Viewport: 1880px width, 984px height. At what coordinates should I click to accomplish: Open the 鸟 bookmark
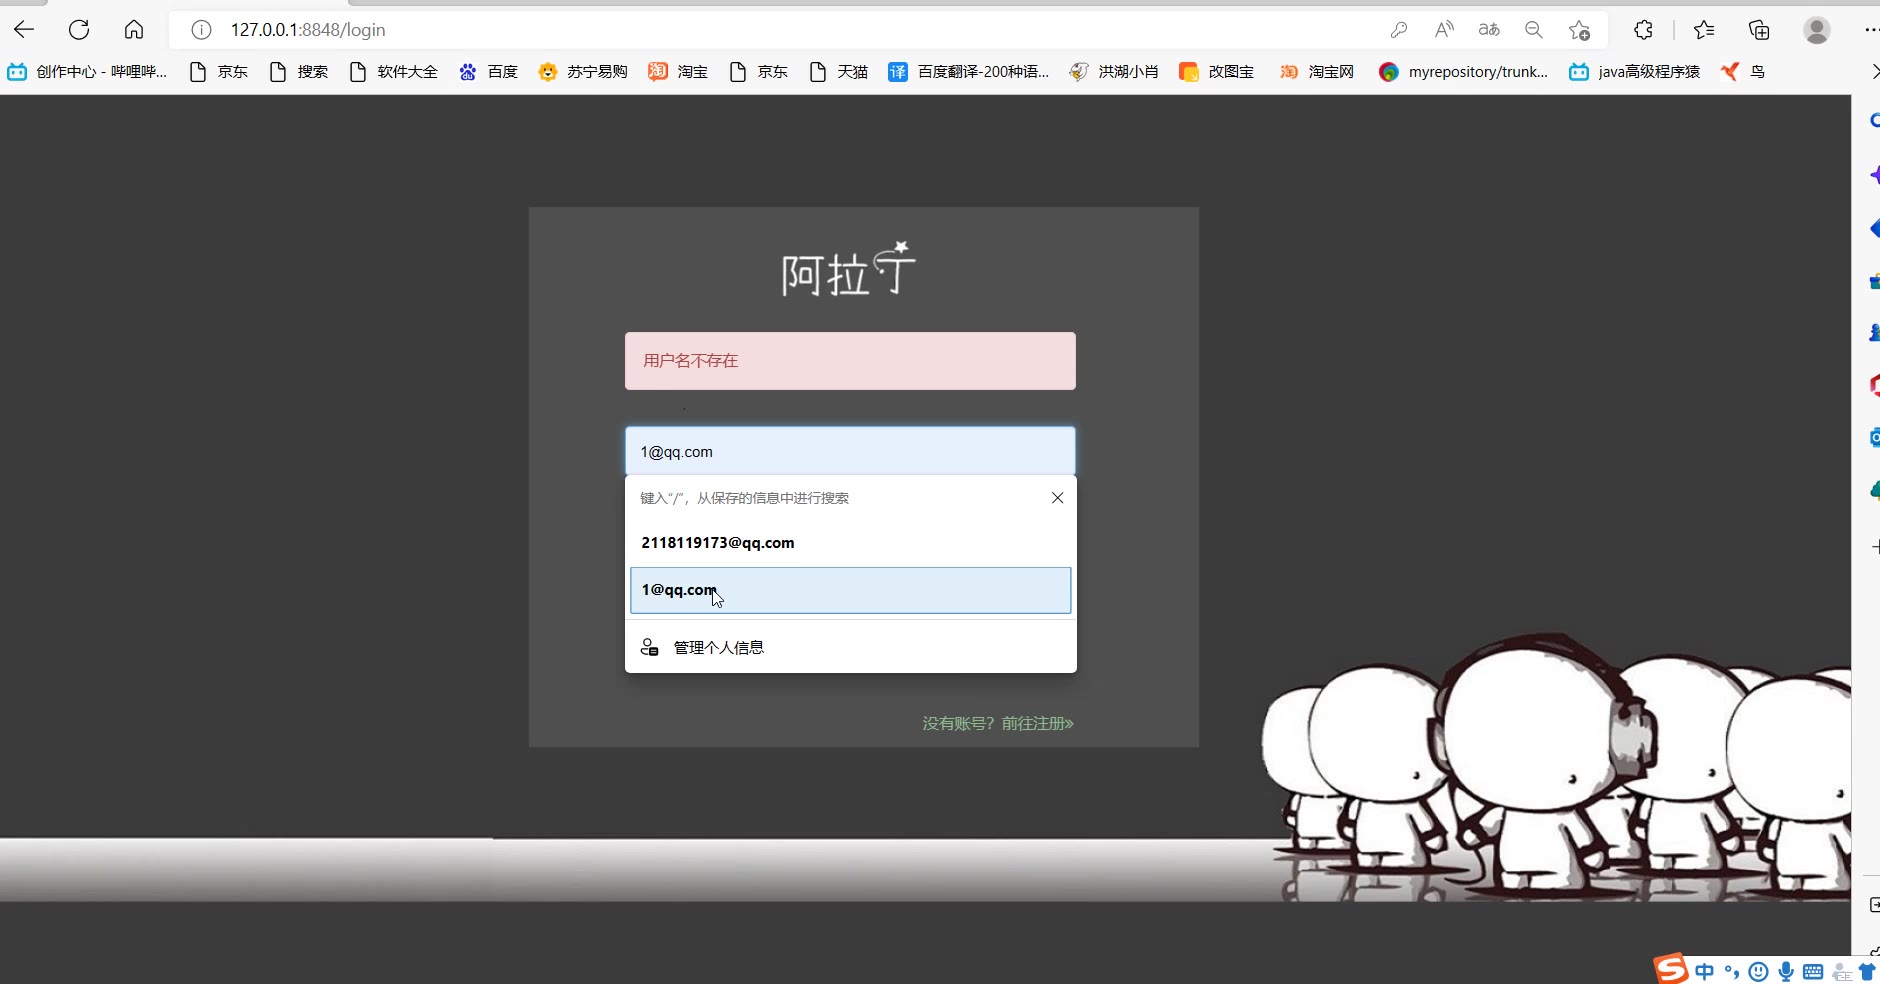(x=1743, y=71)
